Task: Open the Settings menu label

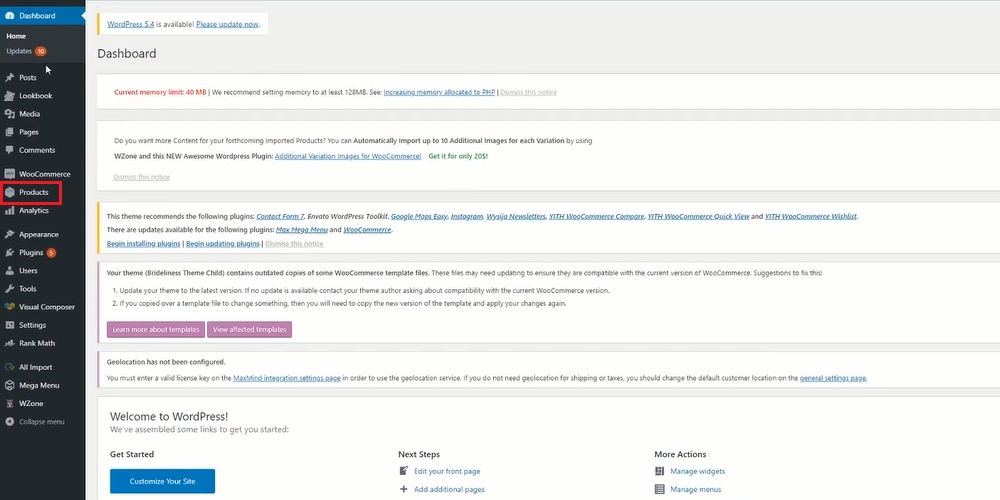Action: click(33, 325)
